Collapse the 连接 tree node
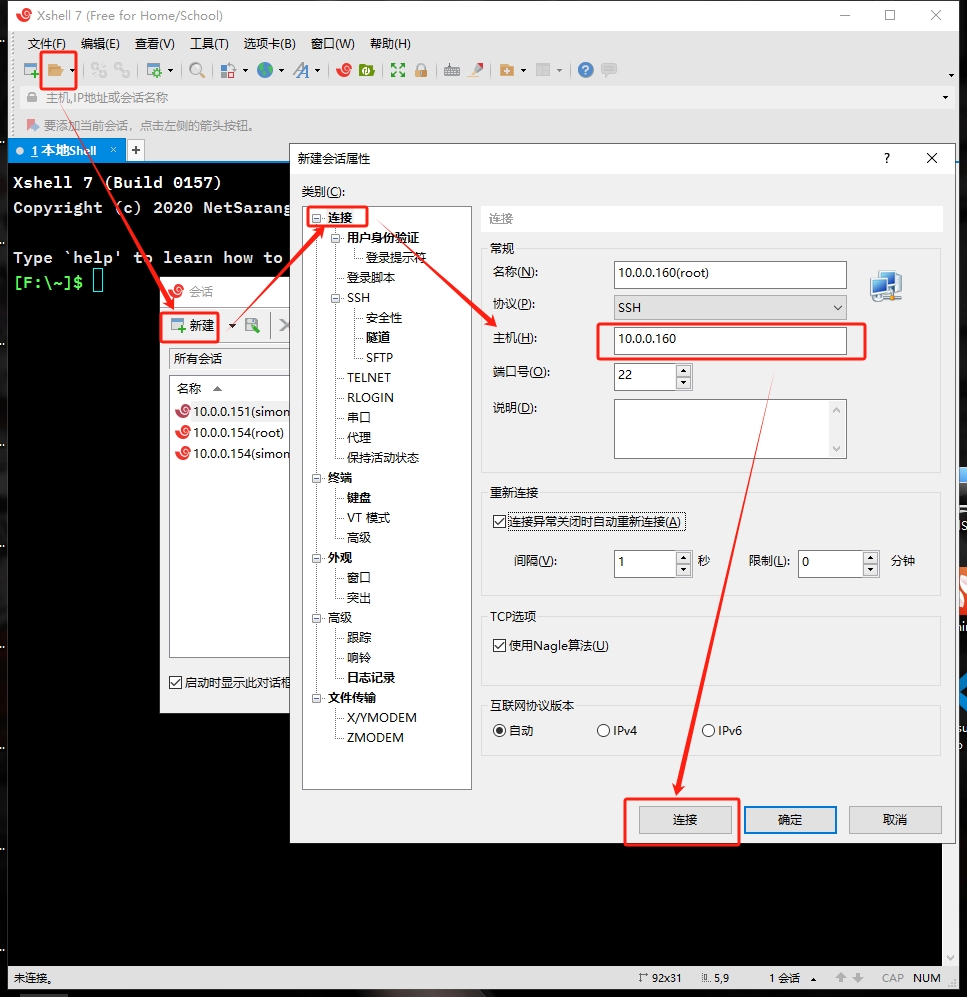The width and height of the screenshot is (967, 997). click(317, 218)
